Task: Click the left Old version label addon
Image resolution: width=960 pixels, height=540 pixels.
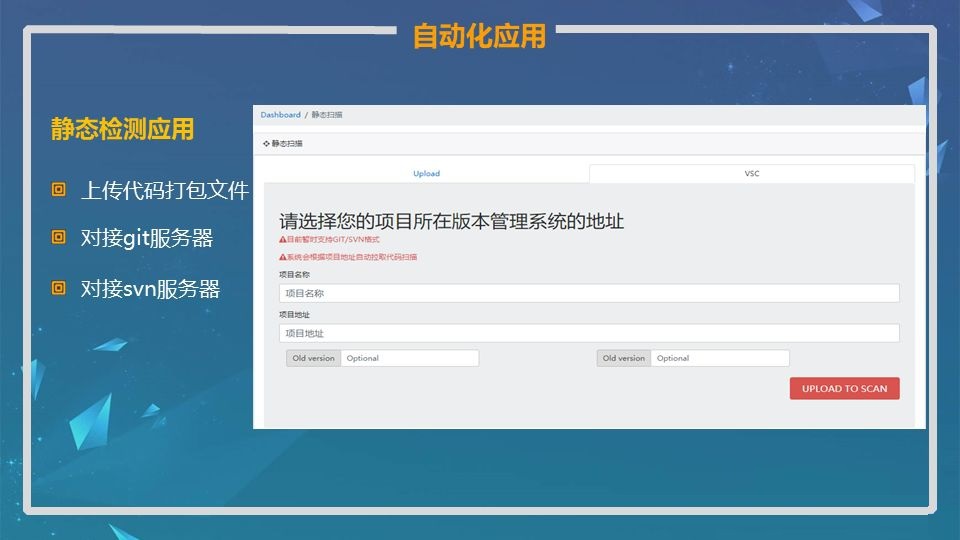Action: 313,358
